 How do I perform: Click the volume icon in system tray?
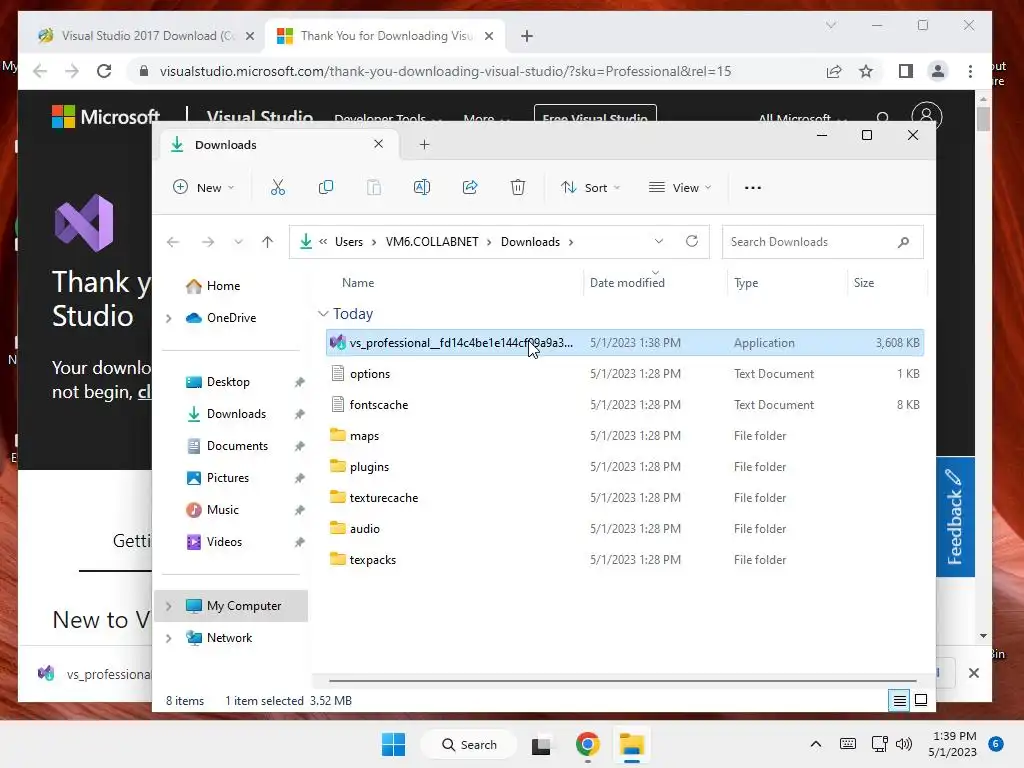[x=904, y=744]
